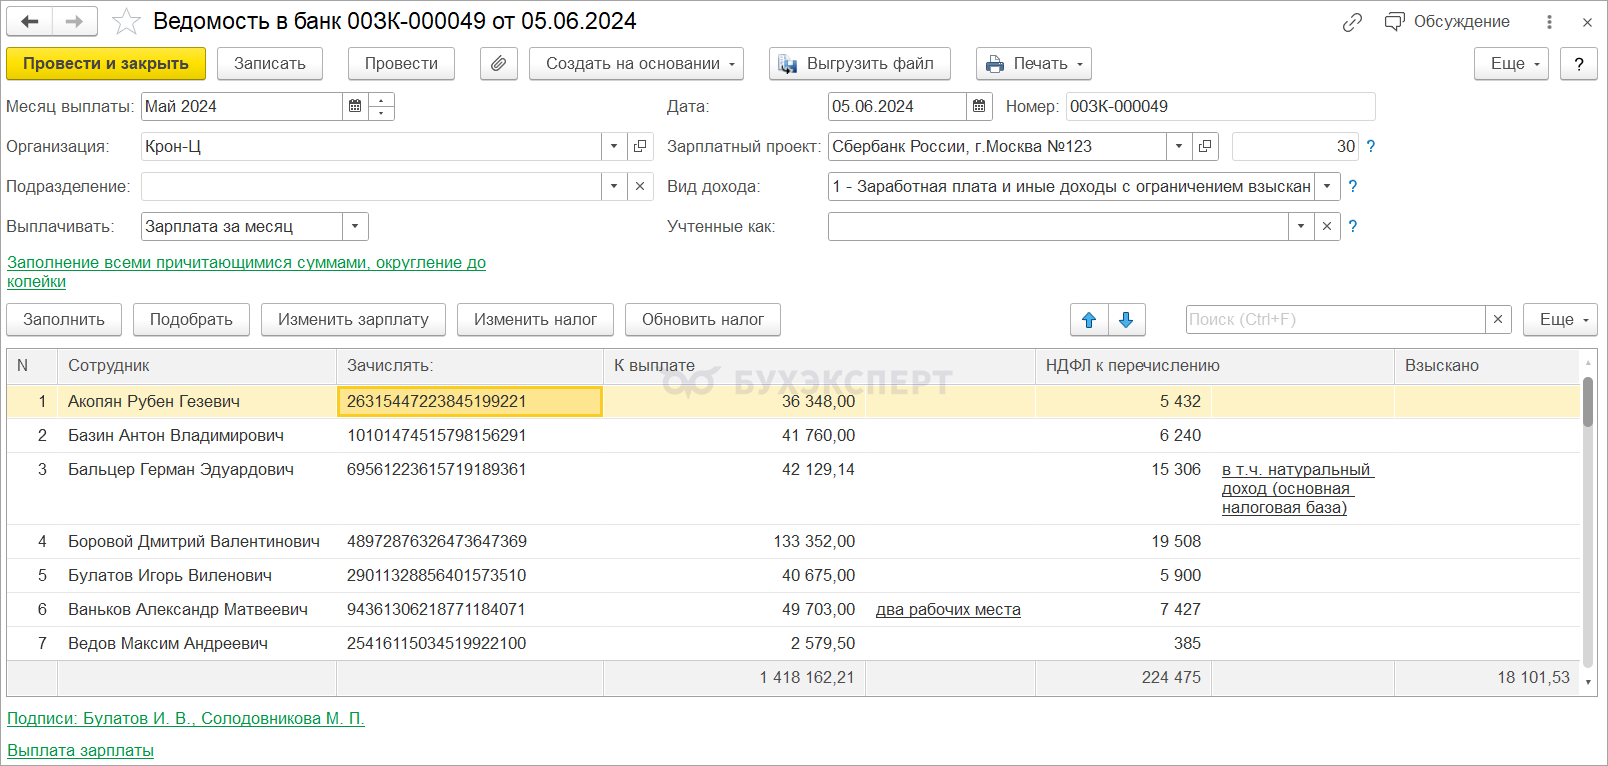Click the paperclip attached files icon
Screen dimensions: 1608x766
498,64
